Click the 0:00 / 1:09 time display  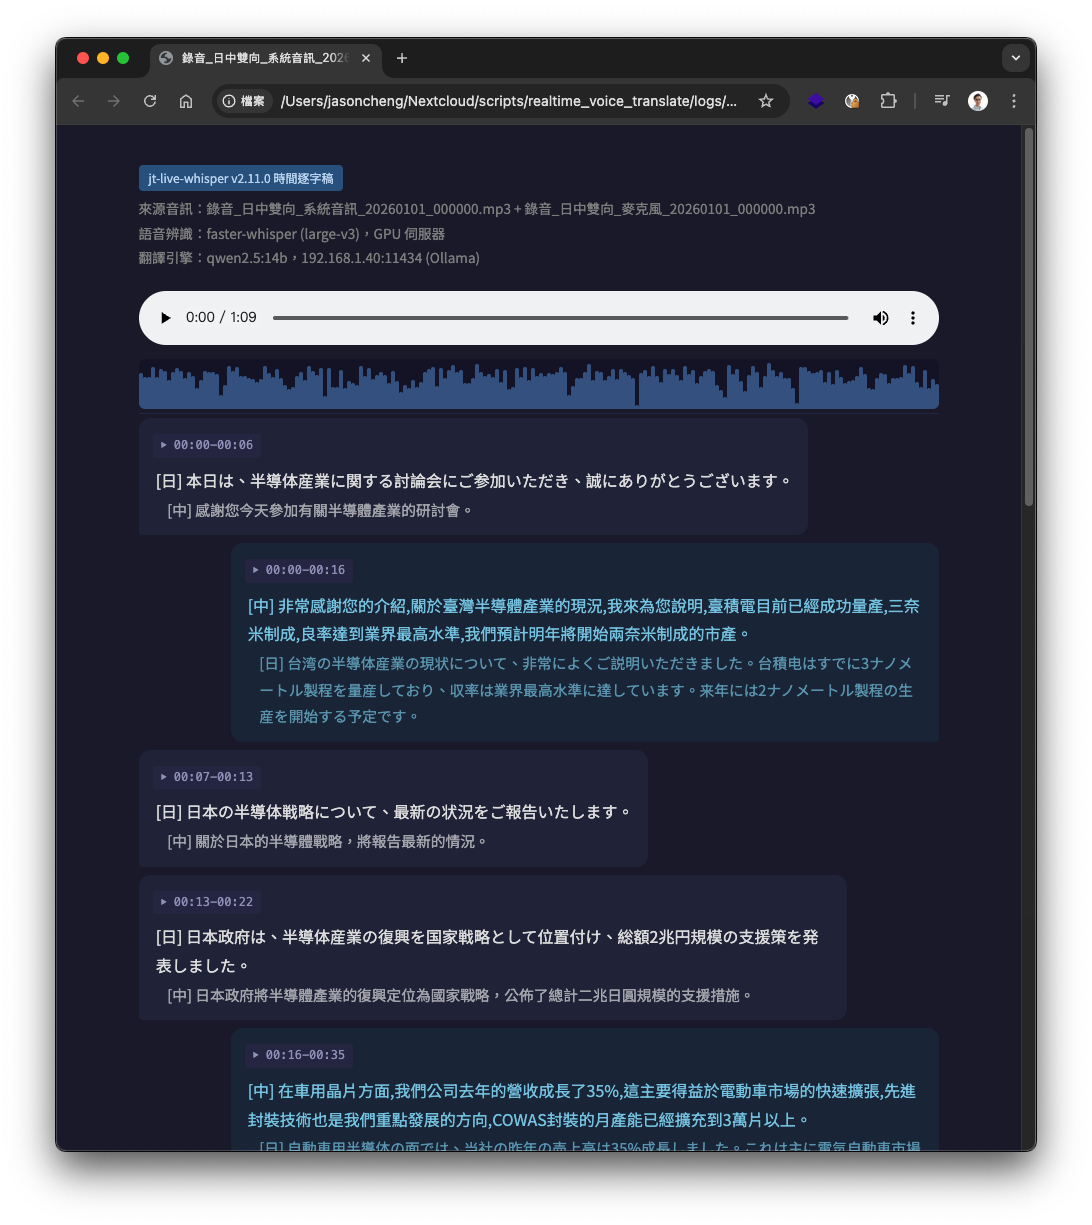click(221, 318)
